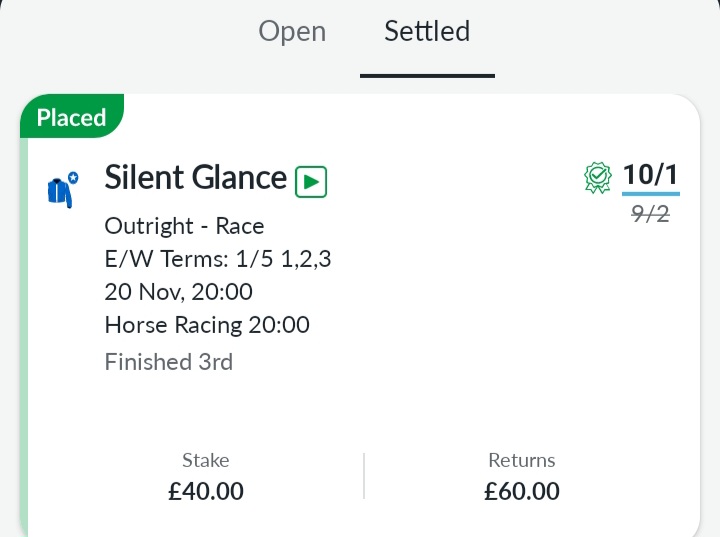This screenshot has height=537, width=720.
Task: Click the Stake label
Action: click(206, 460)
